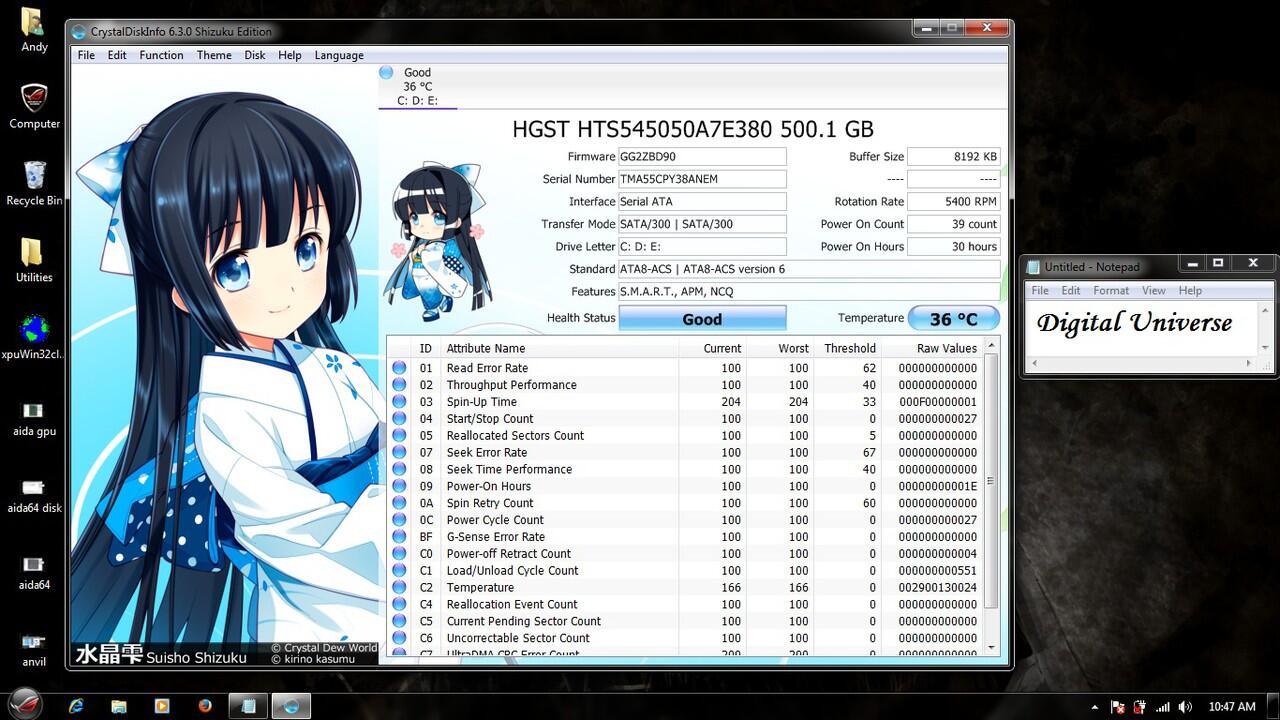Click the Interface Serial ATA field
This screenshot has width=1280, height=720.
702,202
